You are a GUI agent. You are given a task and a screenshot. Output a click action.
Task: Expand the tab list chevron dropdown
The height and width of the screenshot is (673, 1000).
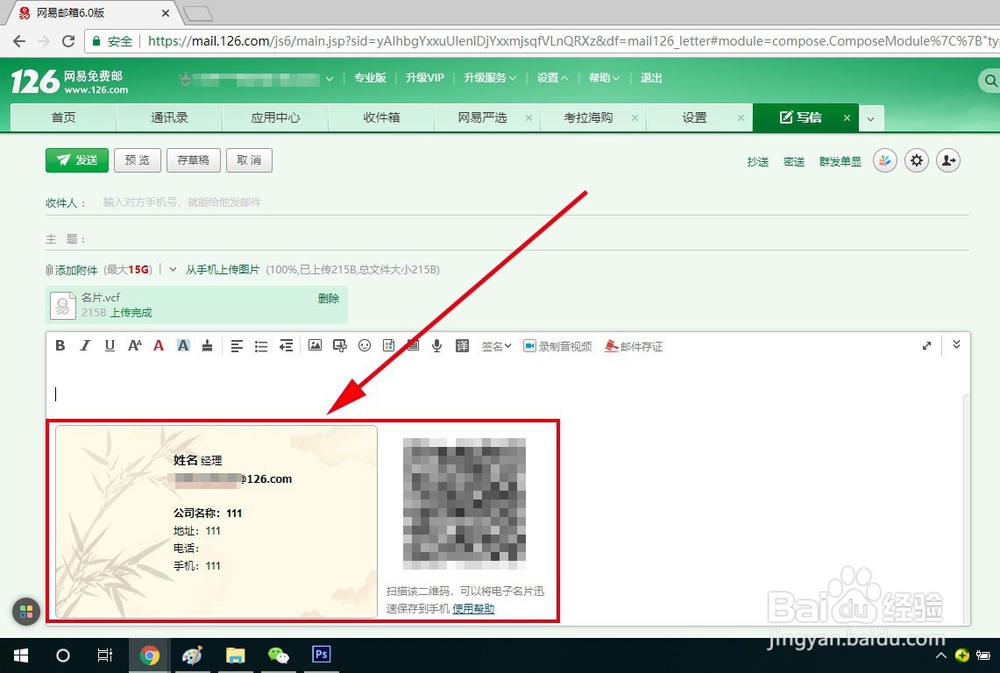[871, 119]
